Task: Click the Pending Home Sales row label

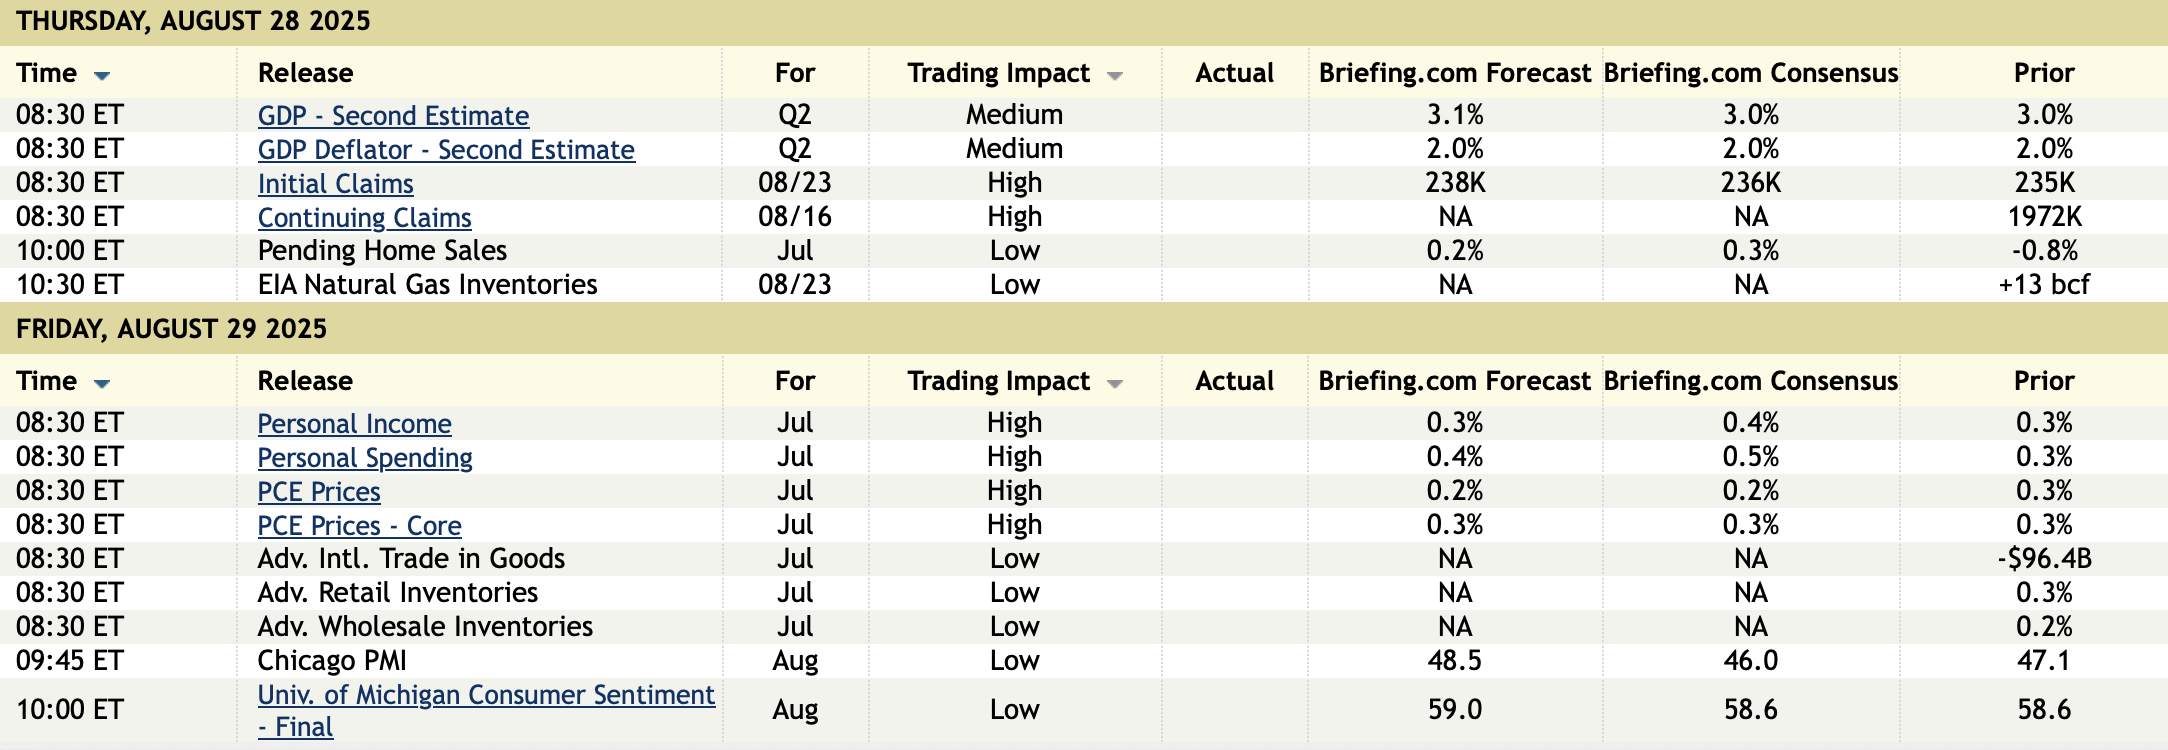Action: 382,251
